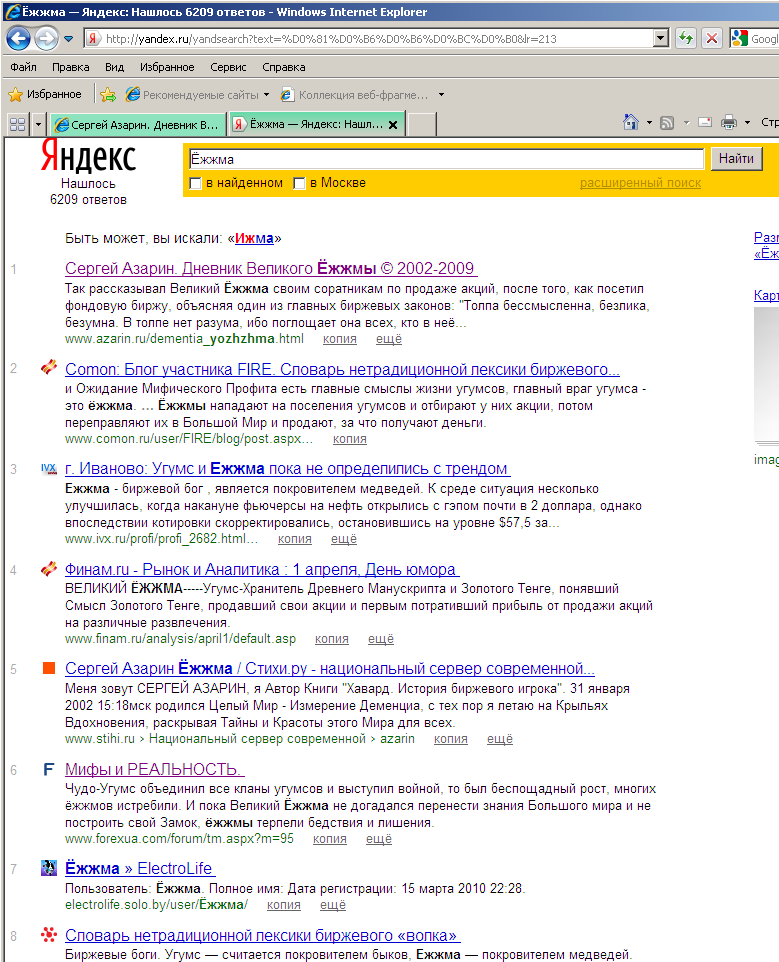
Task: Open the Избранное menu in menu bar
Action: [167, 67]
